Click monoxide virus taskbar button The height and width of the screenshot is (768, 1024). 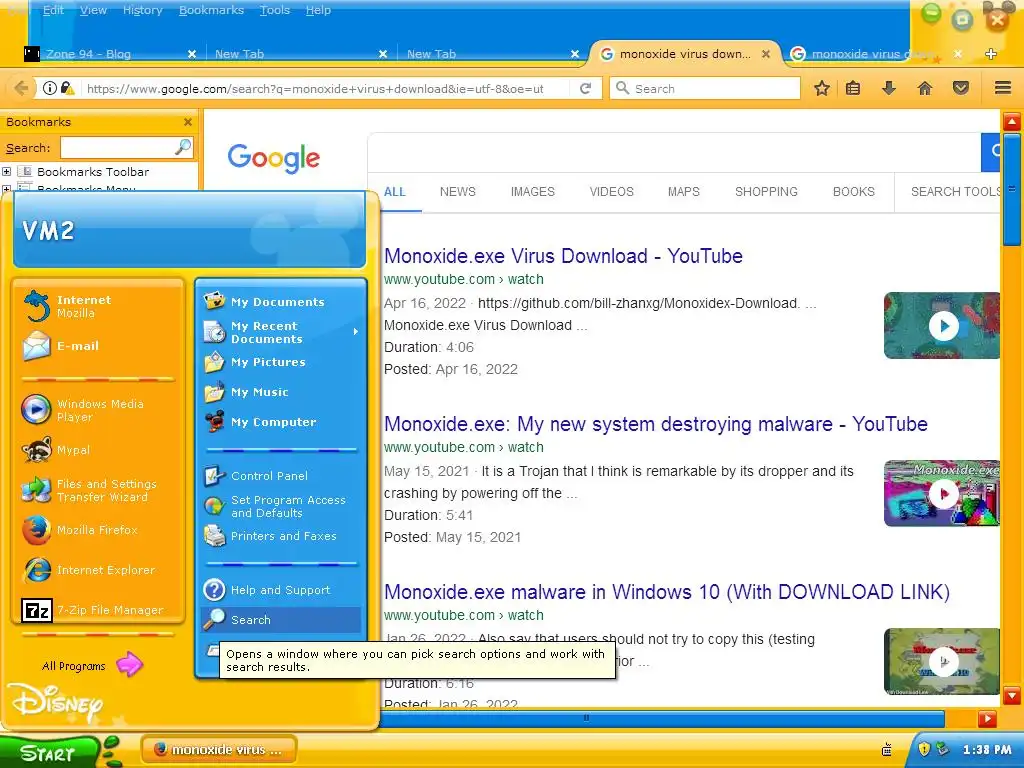[x=219, y=750]
